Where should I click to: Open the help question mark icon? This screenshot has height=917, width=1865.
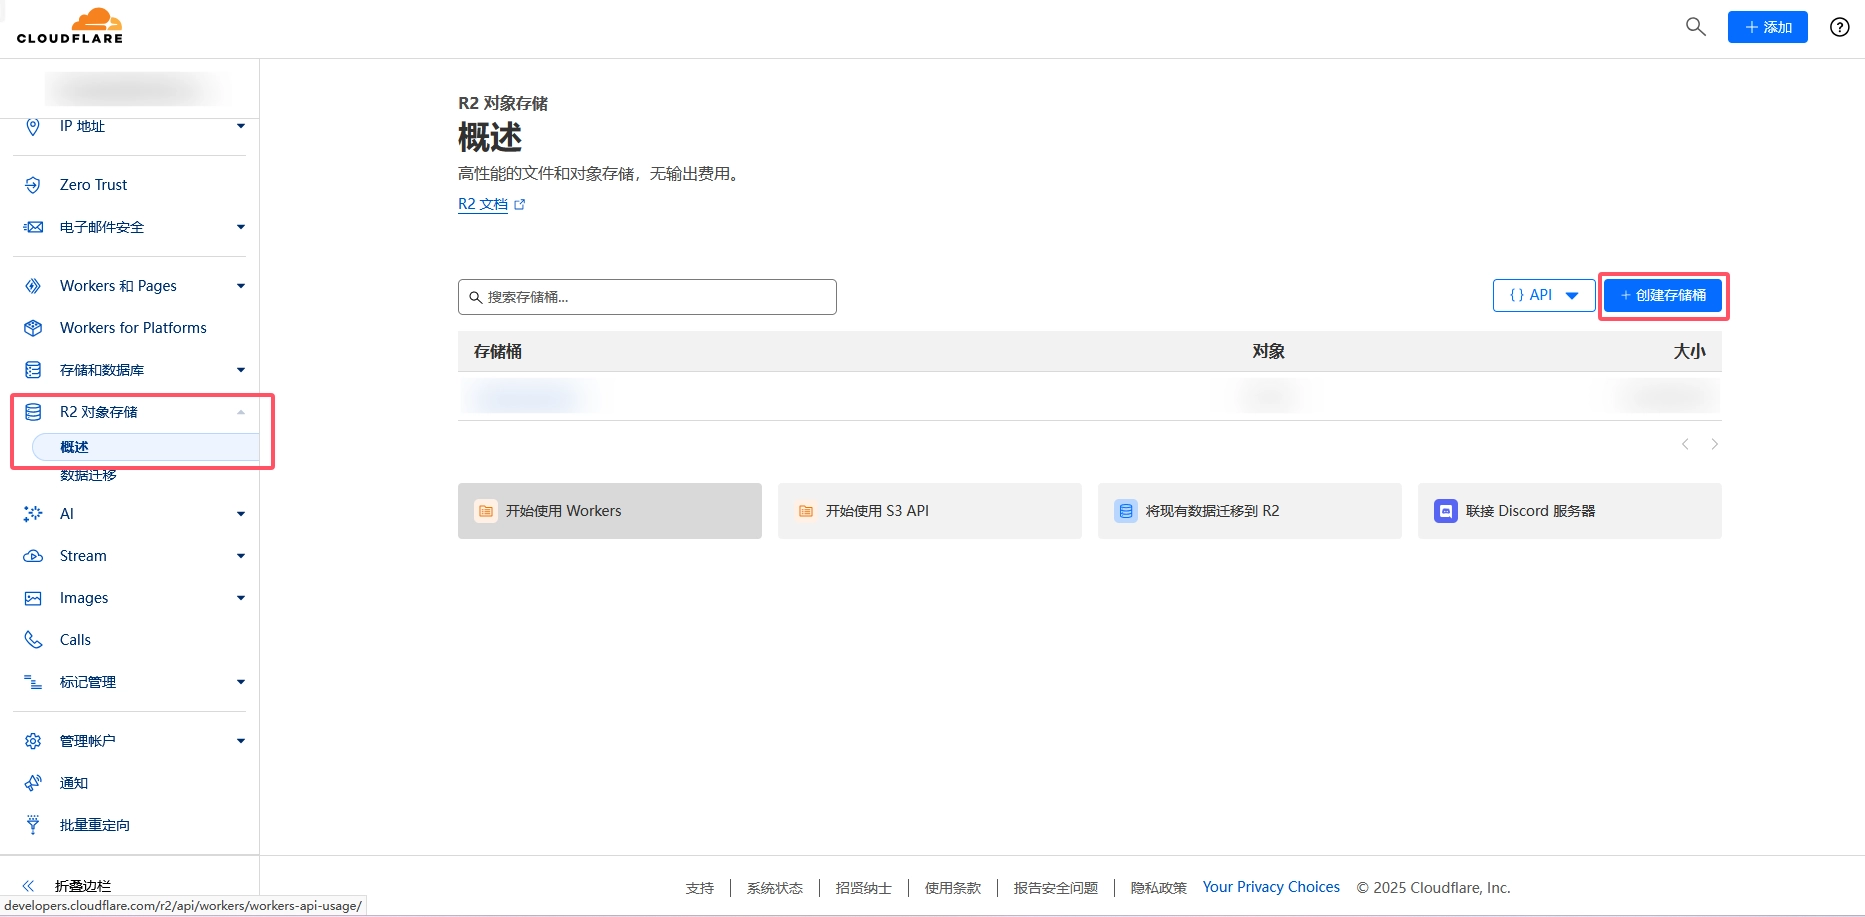tap(1839, 27)
